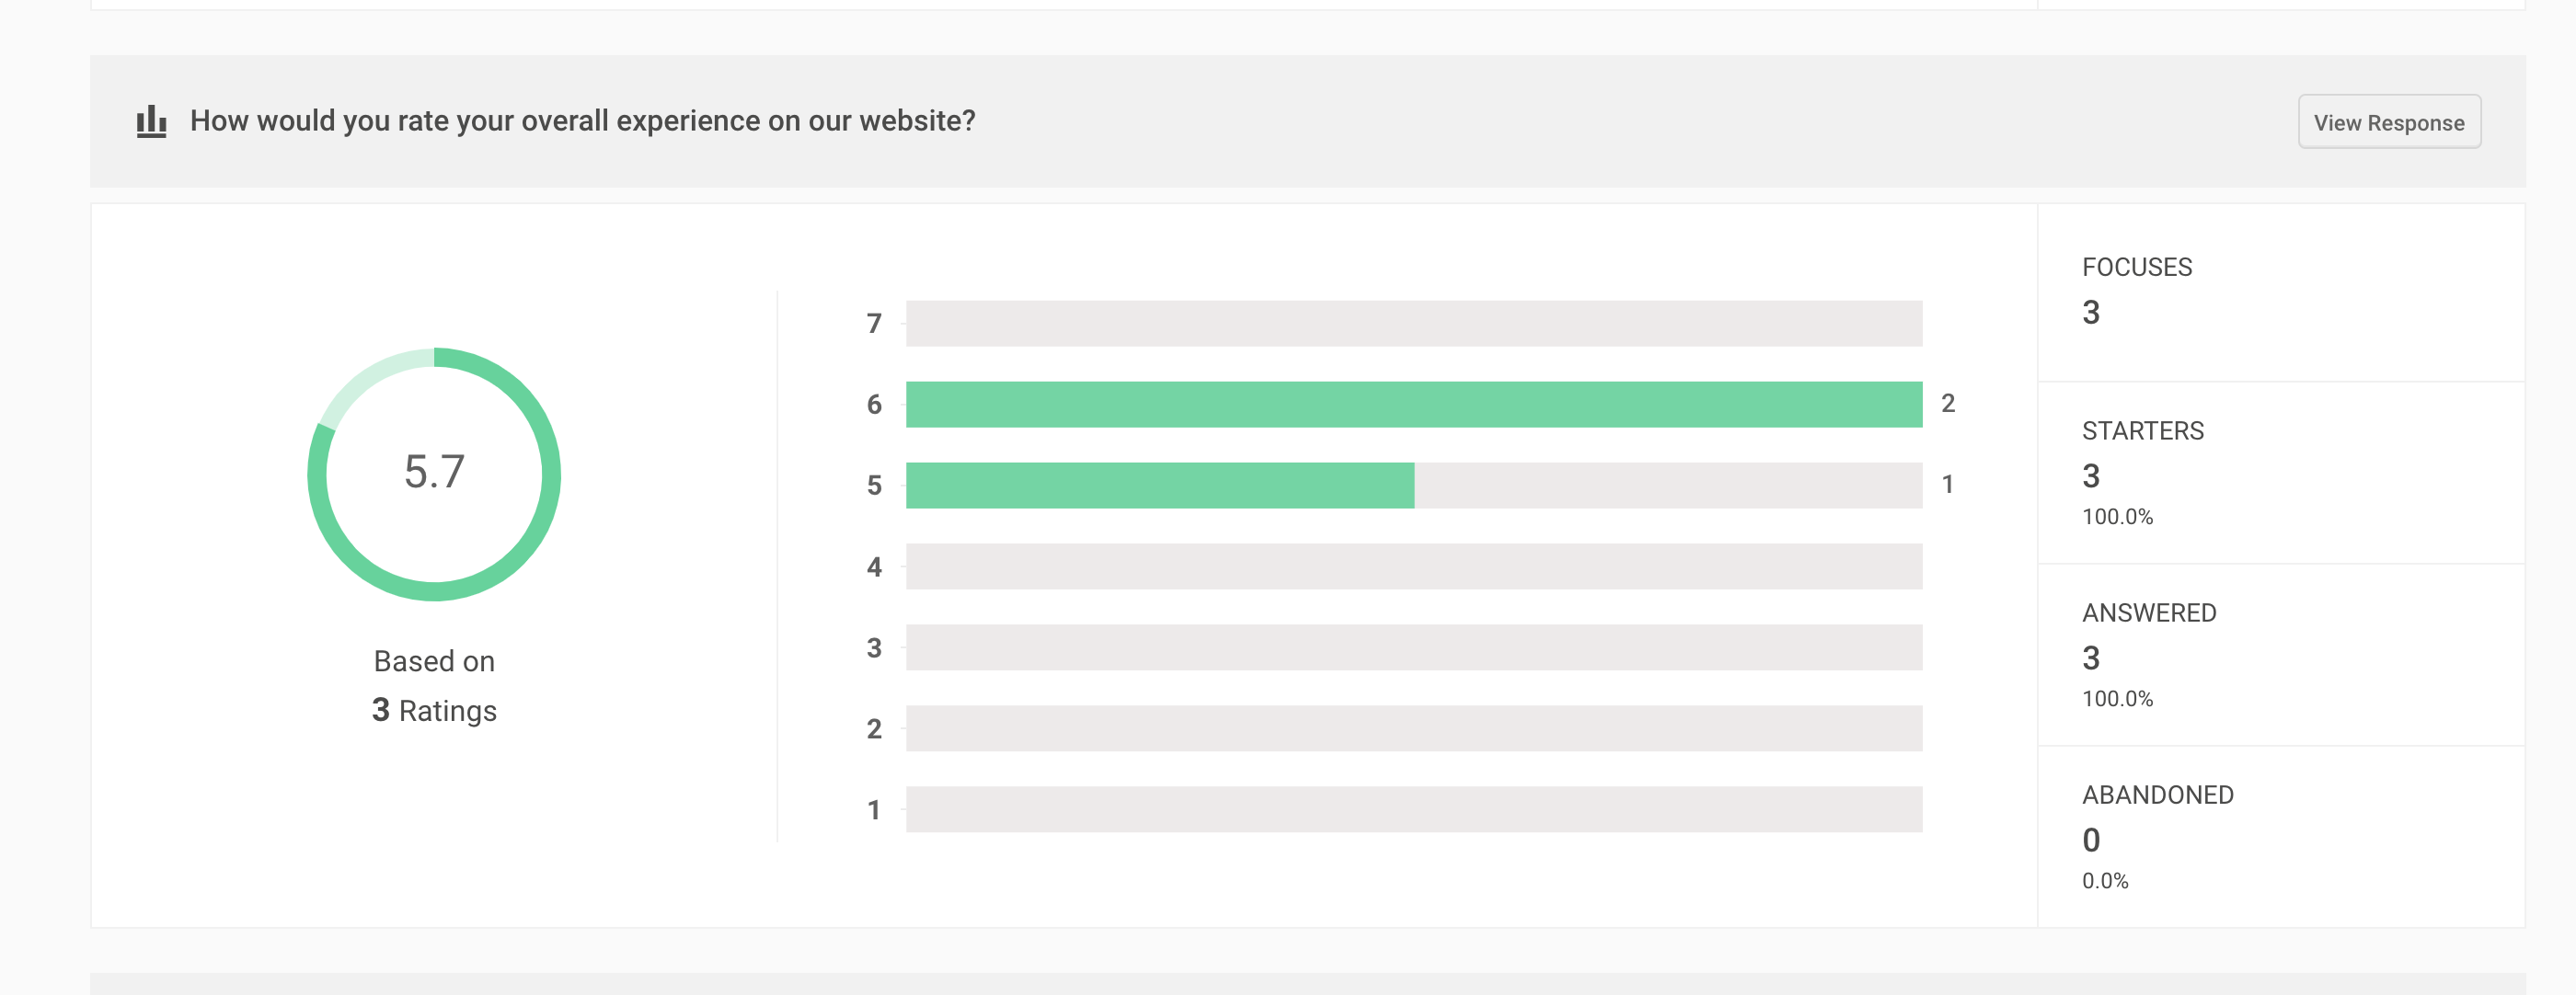The width and height of the screenshot is (2576, 995).
Task: Click the question title about overall website experience
Action: coord(582,121)
